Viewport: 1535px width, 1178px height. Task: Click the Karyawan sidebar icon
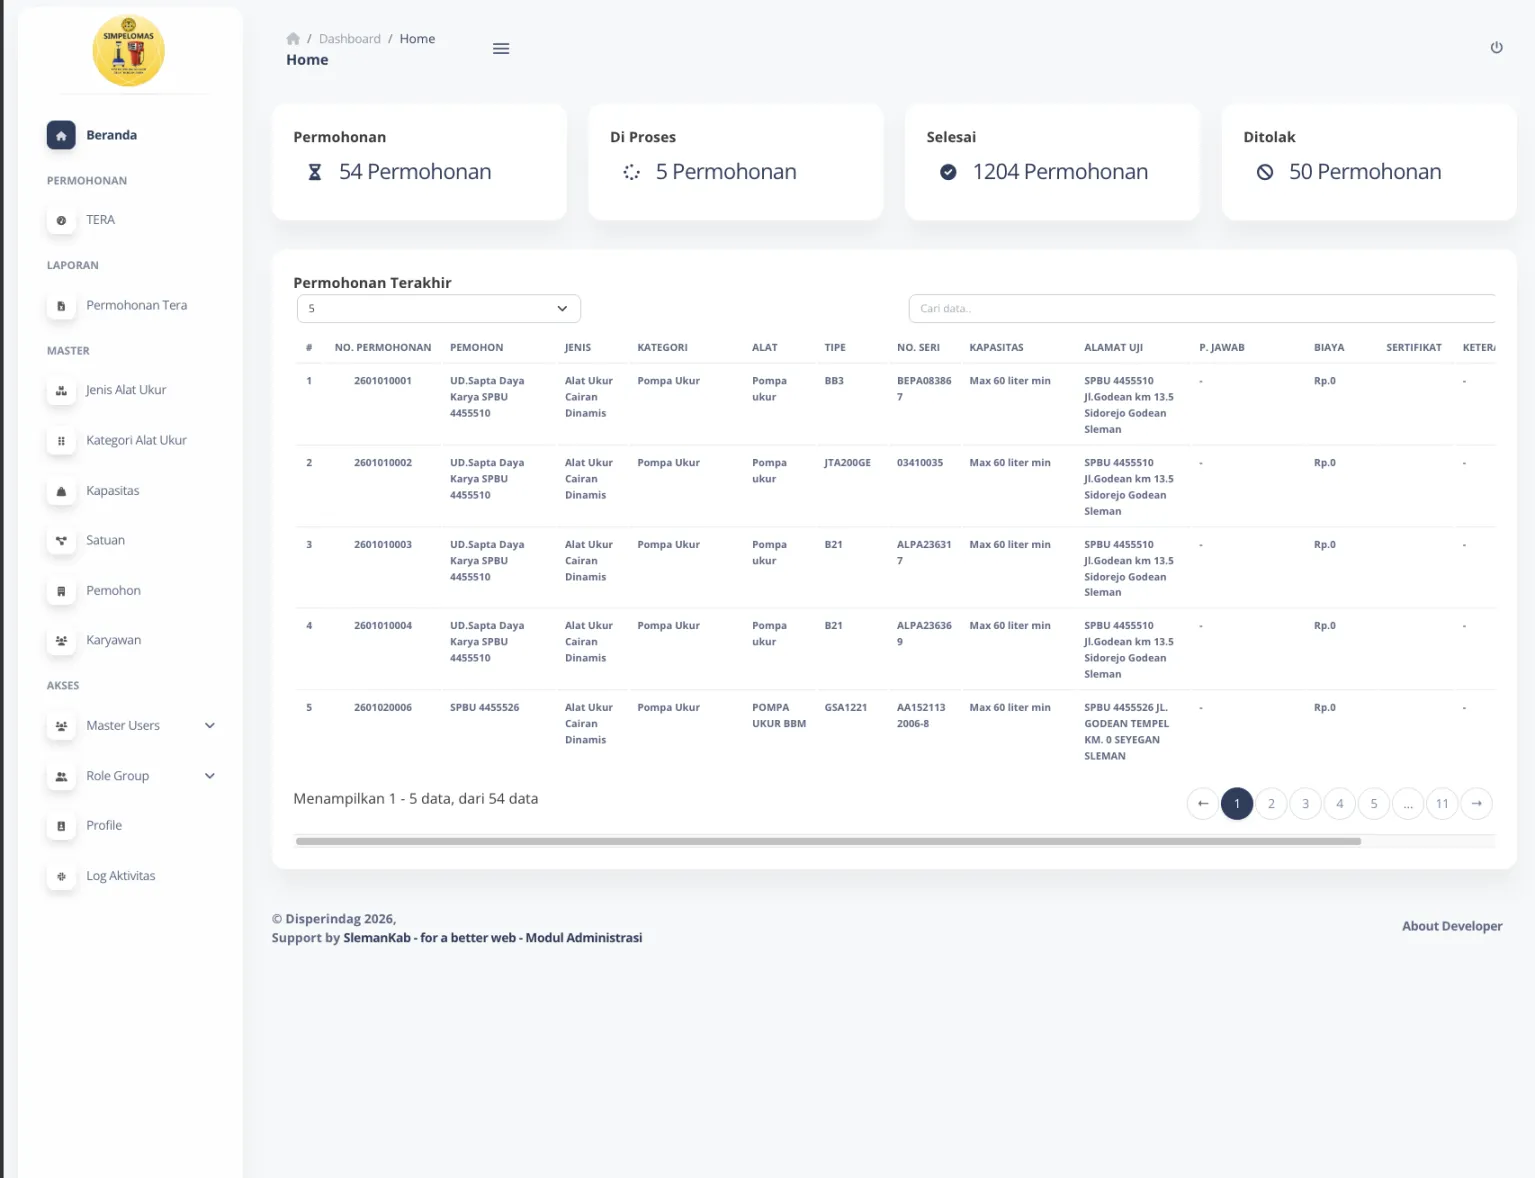tap(61, 641)
